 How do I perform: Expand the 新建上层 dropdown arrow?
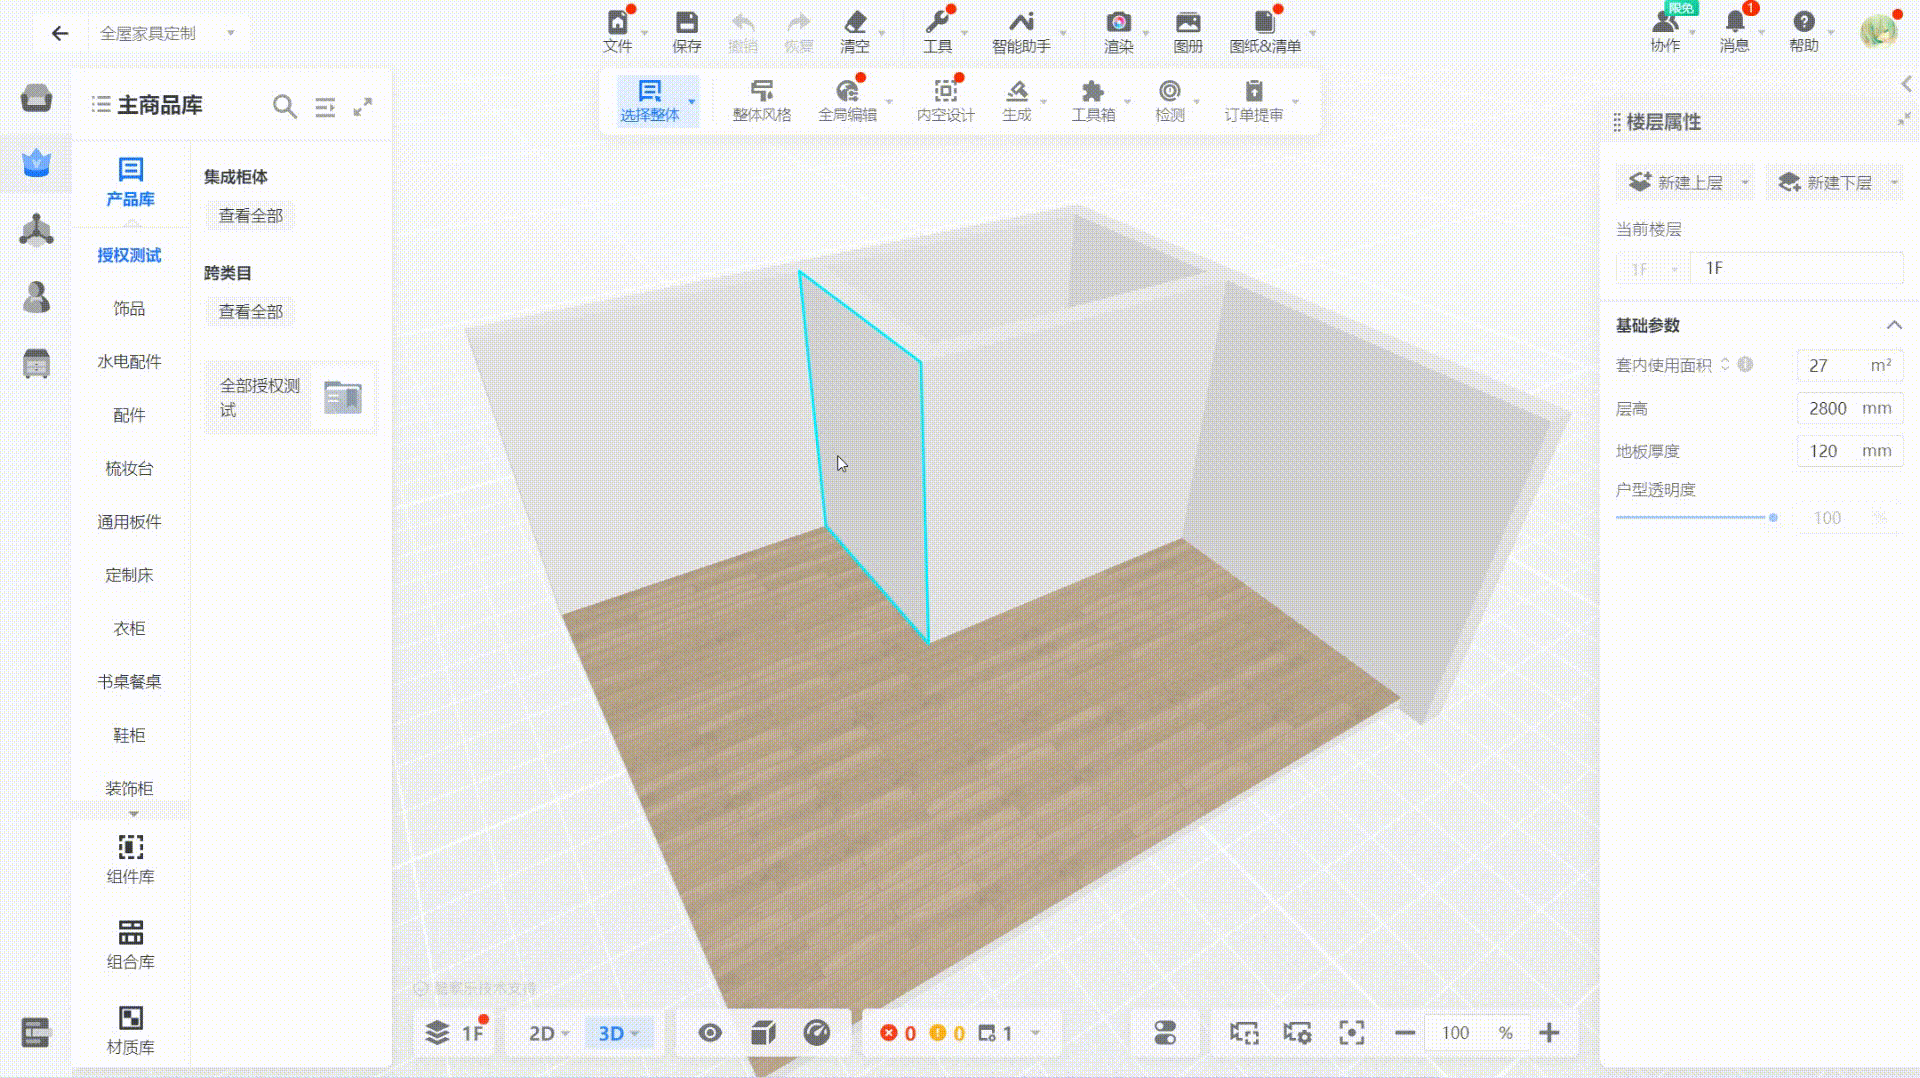click(x=1745, y=182)
